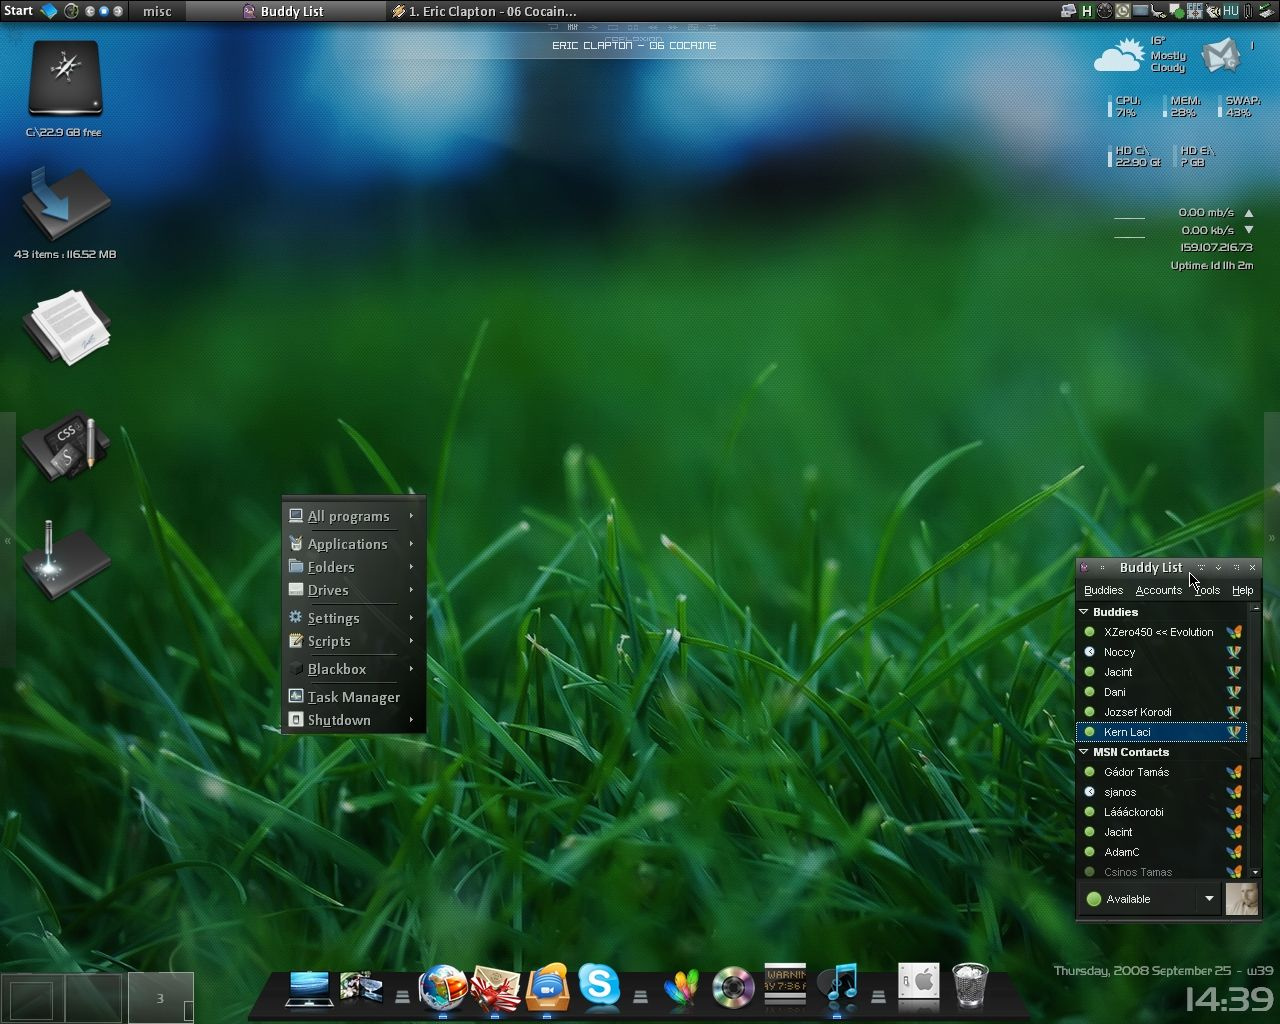Launch Skype from the dock
Screen dimensions: 1280x1024
point(598,986)
